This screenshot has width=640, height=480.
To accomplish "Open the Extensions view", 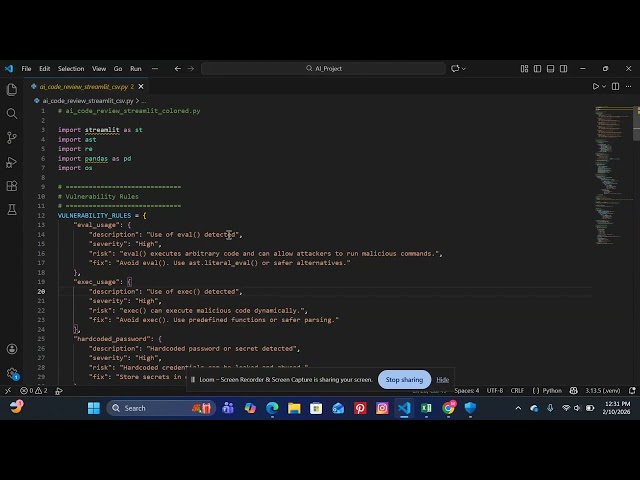I will (12, 186).
